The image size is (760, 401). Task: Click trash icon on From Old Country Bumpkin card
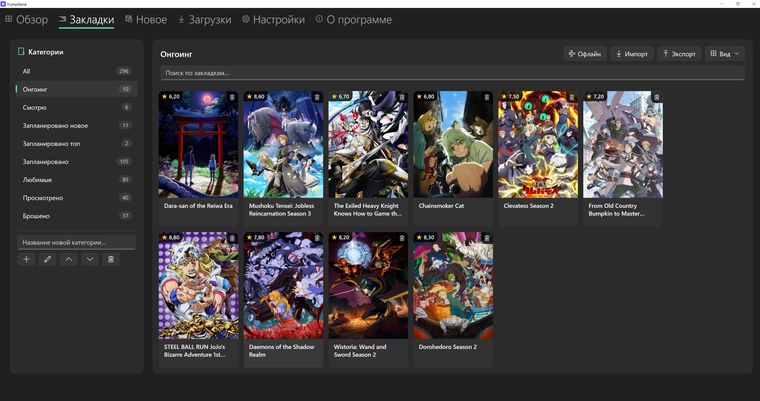(657, 97)
